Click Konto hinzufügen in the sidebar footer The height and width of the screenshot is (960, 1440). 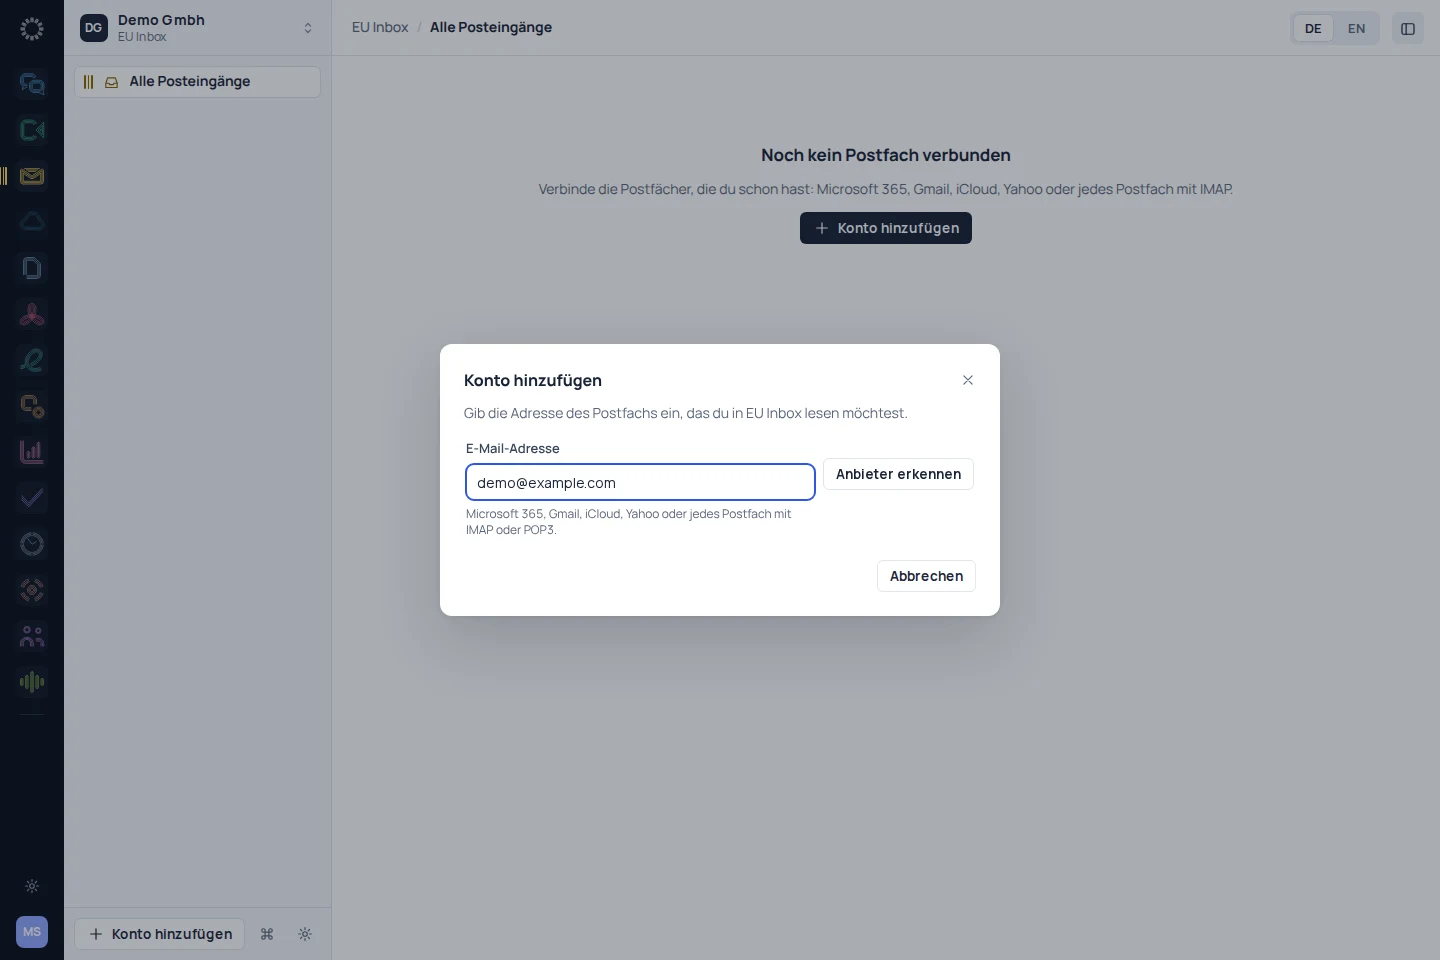pyautogui.click(x=160, y=934)
